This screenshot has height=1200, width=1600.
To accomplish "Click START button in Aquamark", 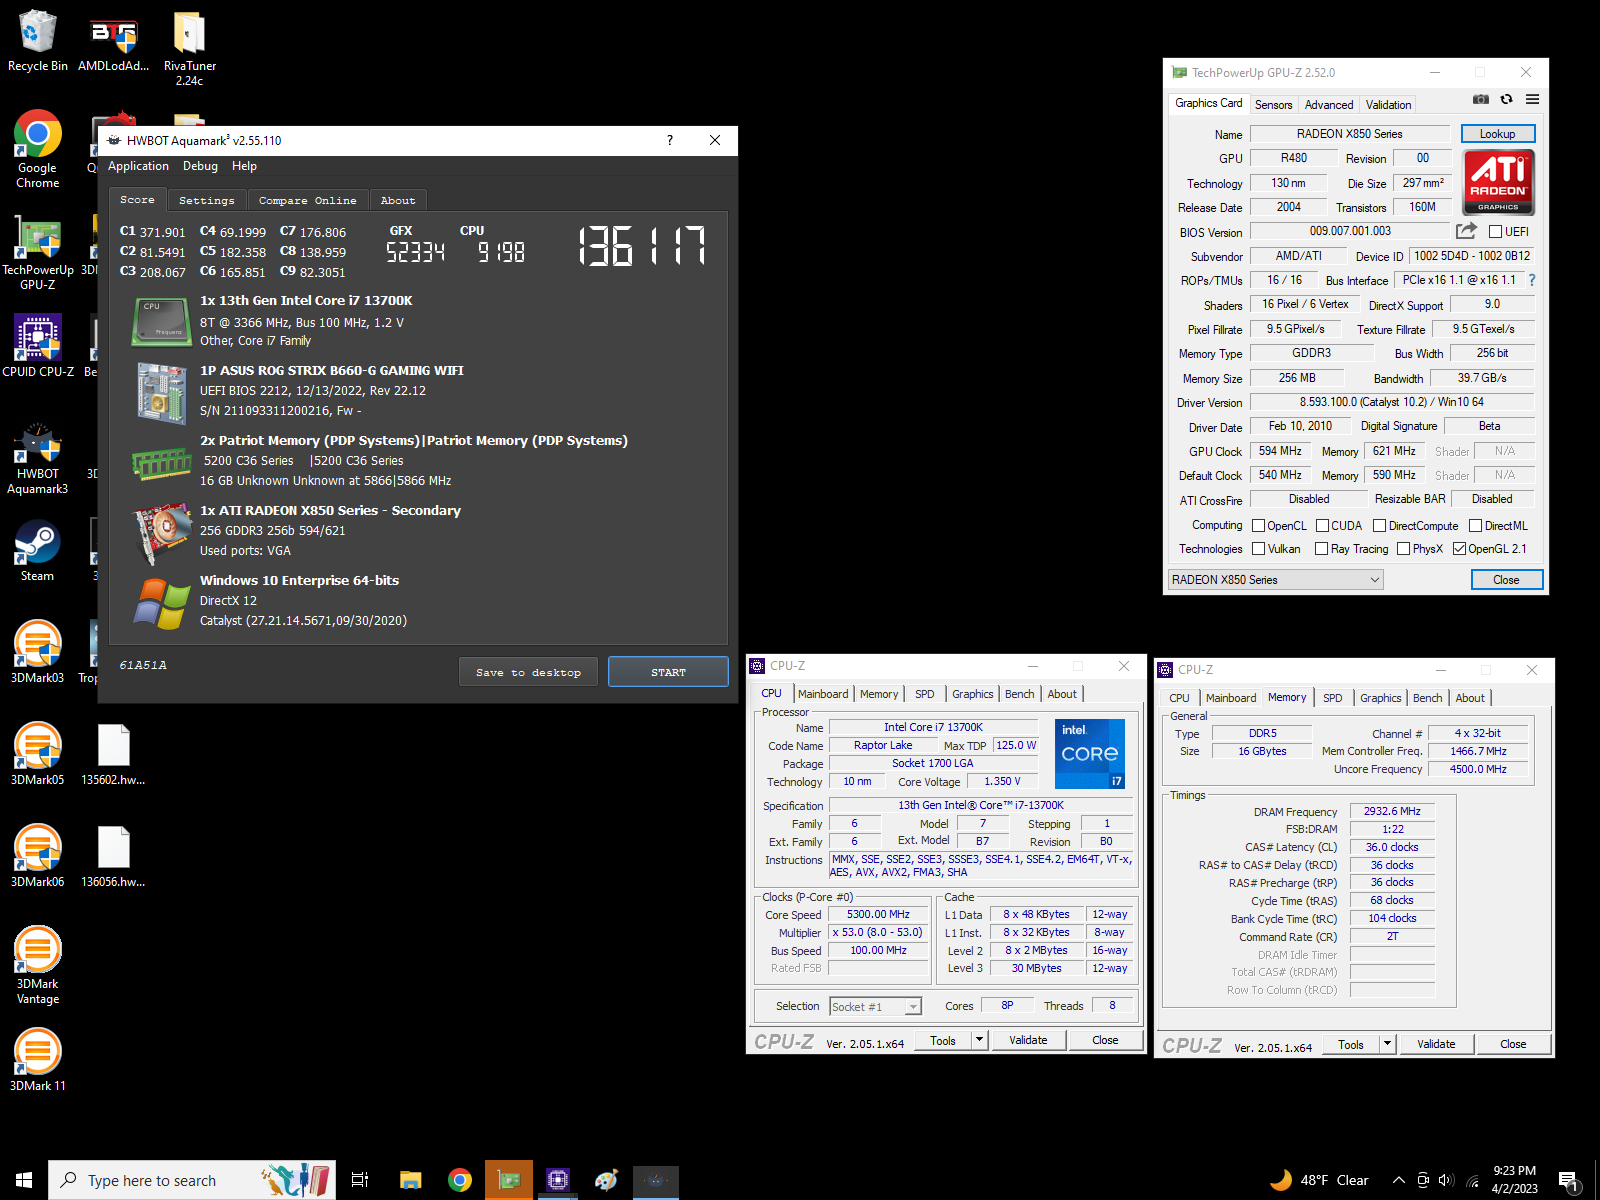I will tap(668, 672).
